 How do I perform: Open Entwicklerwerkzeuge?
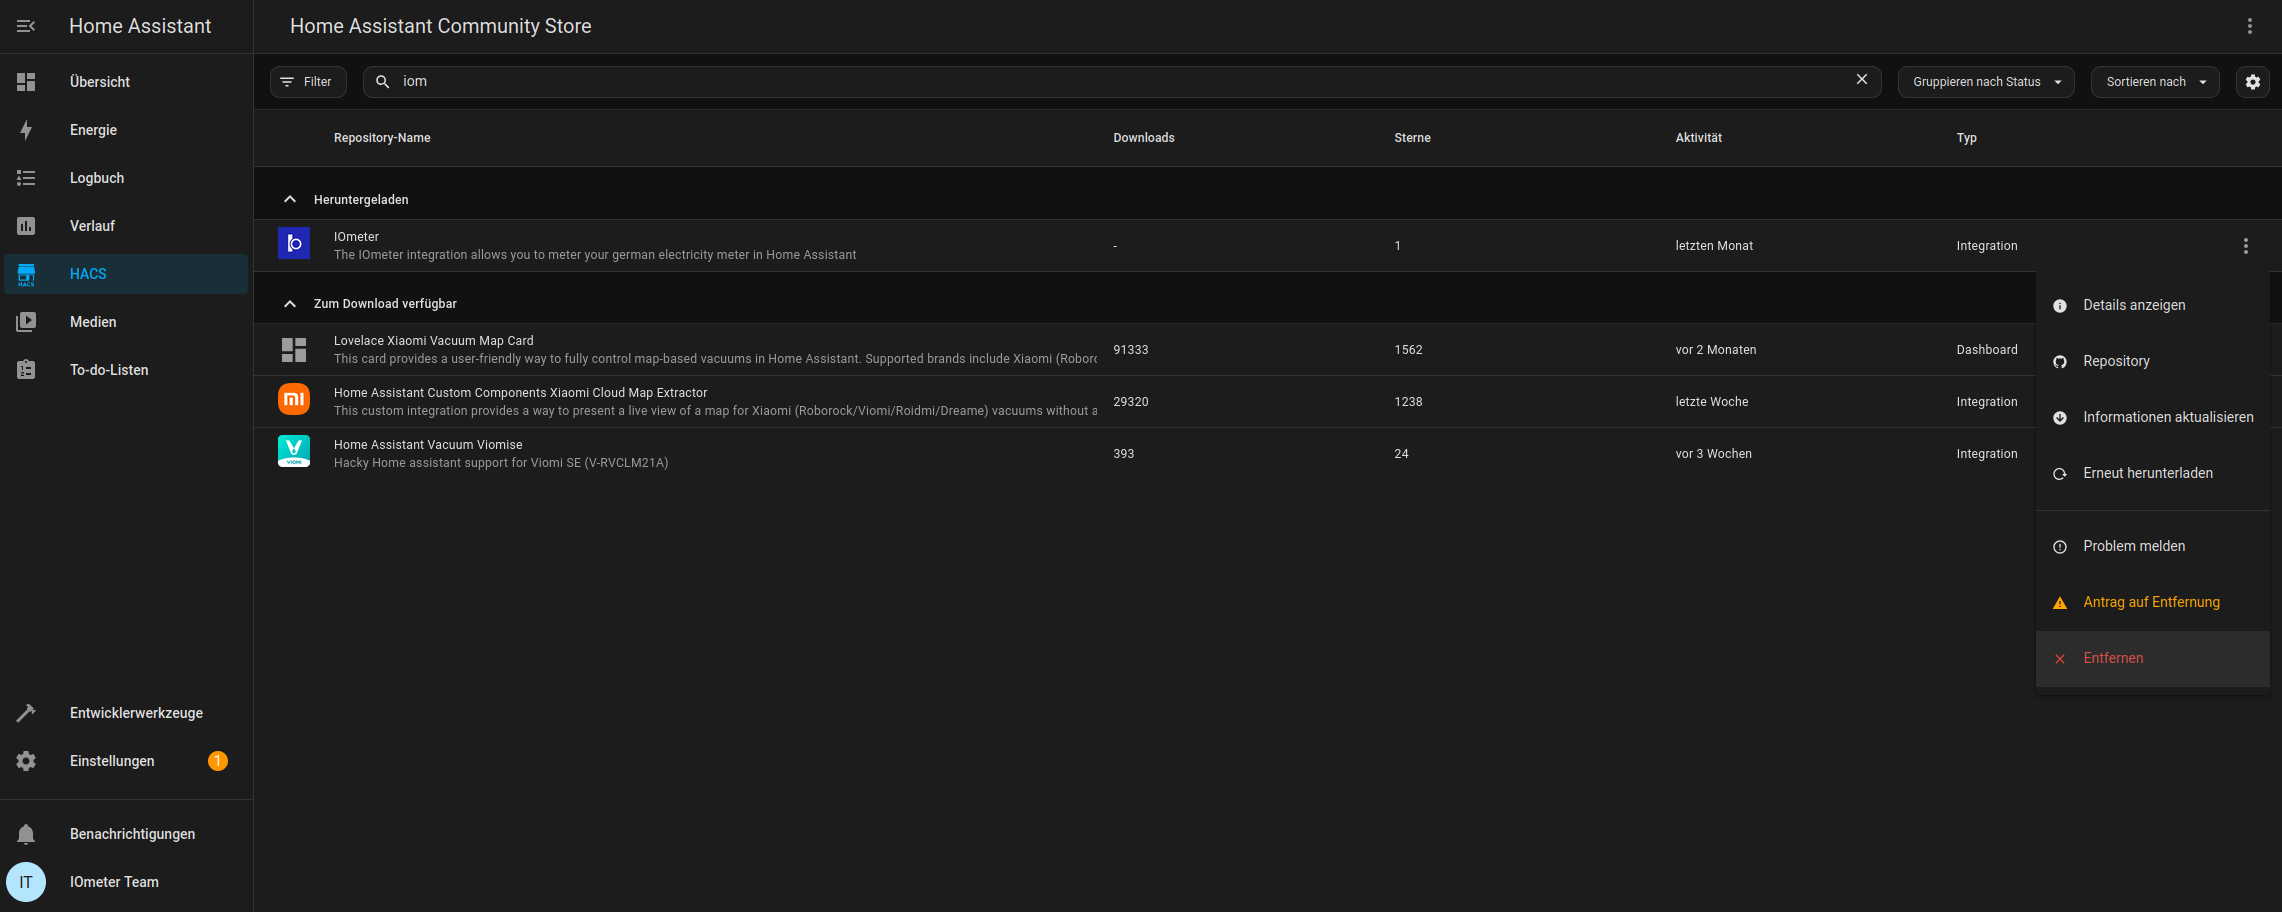(126, 713)
